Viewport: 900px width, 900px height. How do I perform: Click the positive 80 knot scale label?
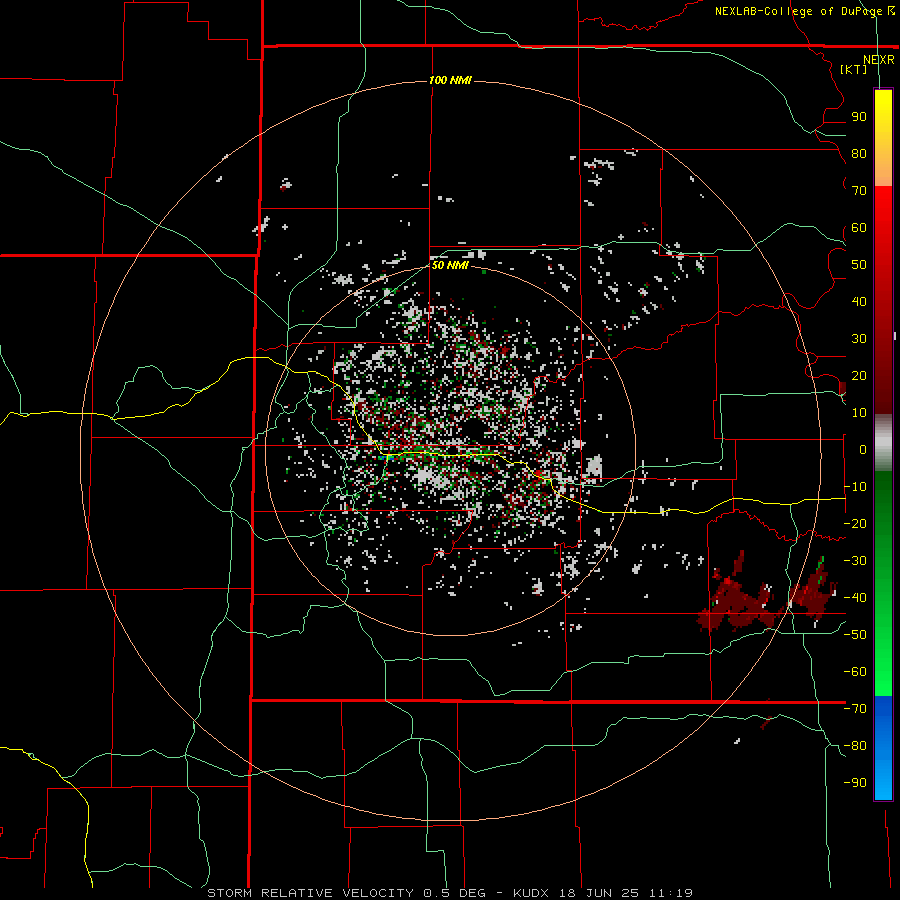[859, 153]
